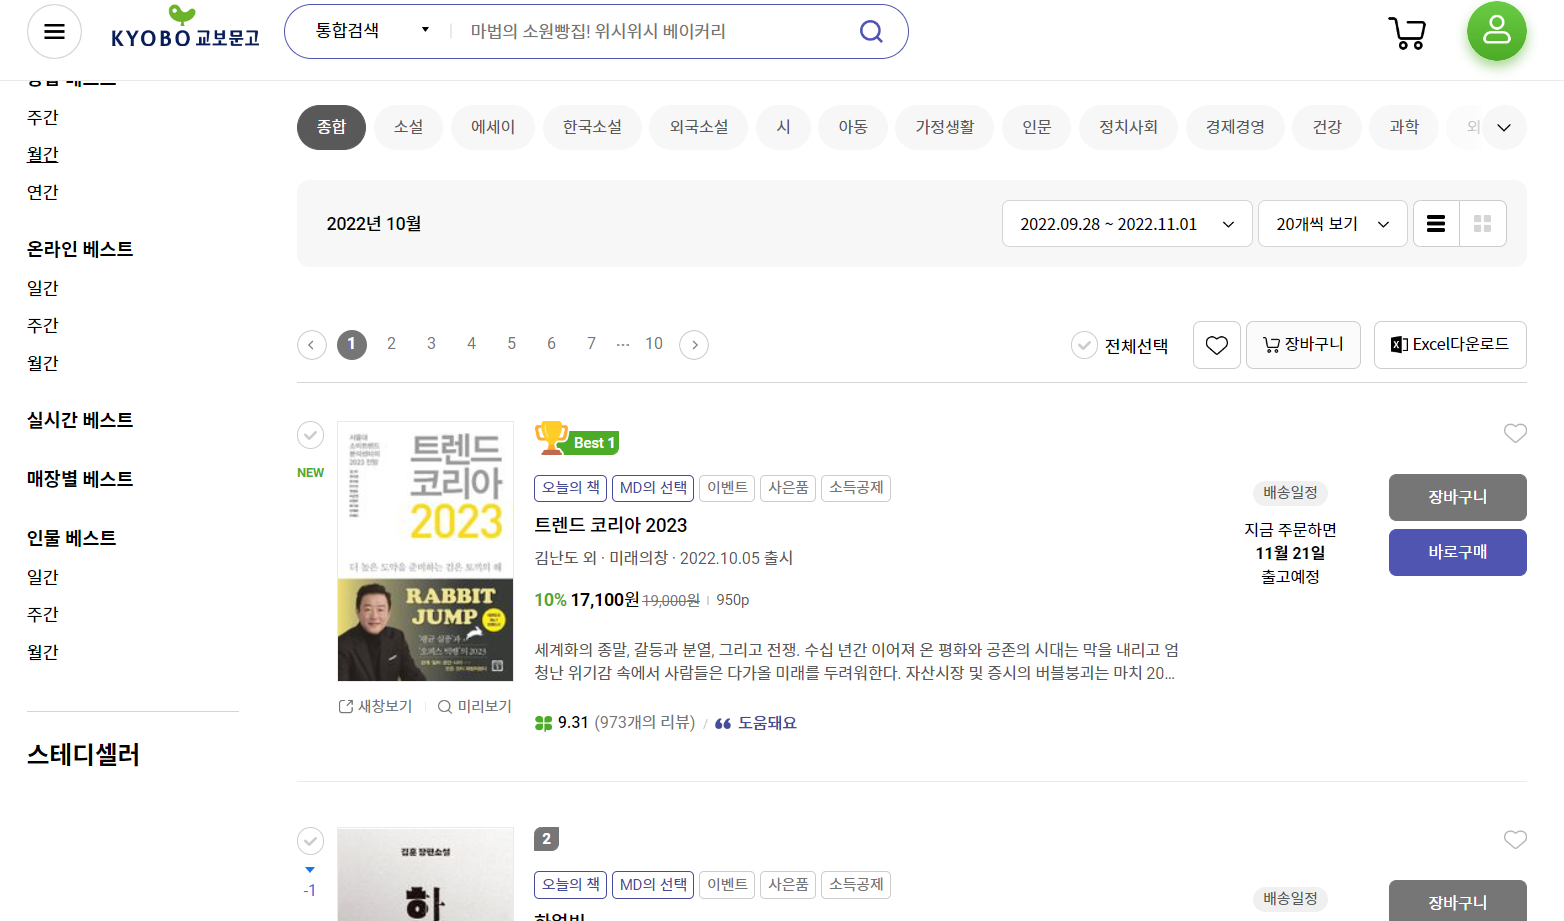Go to previous page arrow
The height and width of the screenshot is (921, 1564).
(x=311, y=345)
